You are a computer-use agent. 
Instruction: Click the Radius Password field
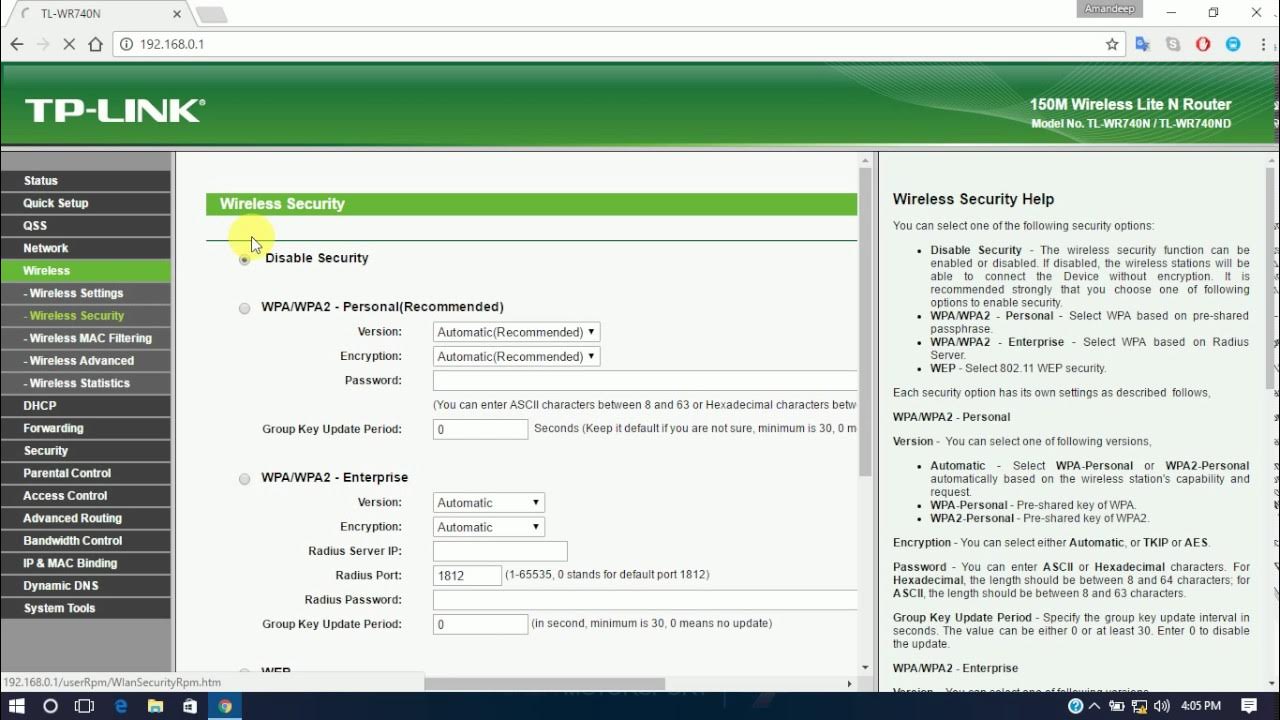645,600
